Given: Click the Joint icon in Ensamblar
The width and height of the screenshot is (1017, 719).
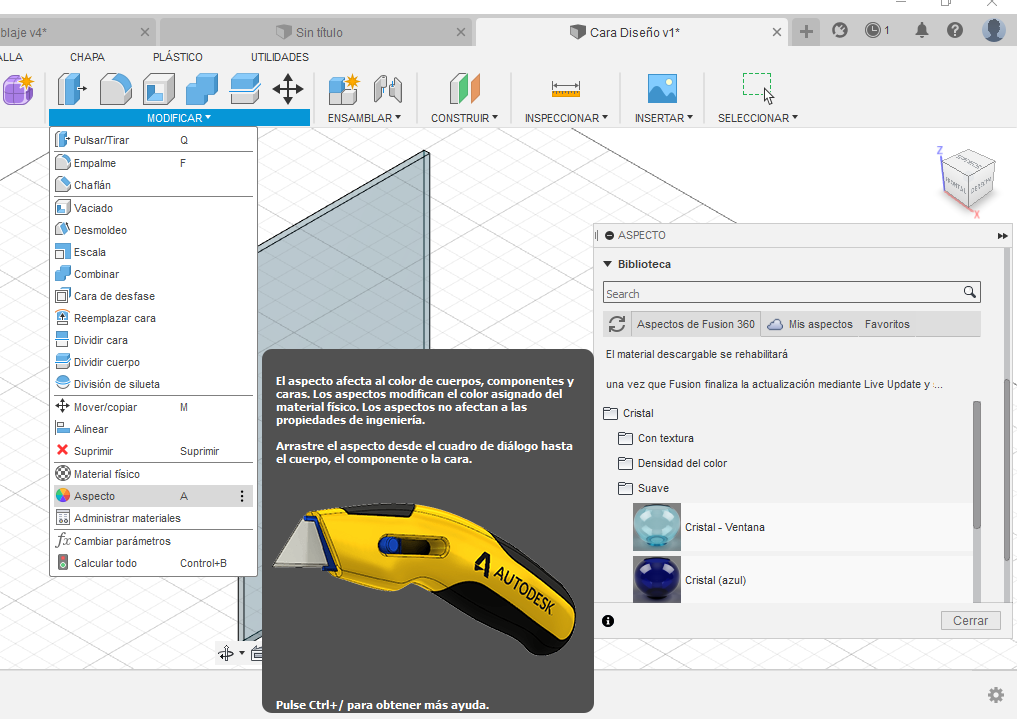Looking at the screenshot, I should (388, 89).
